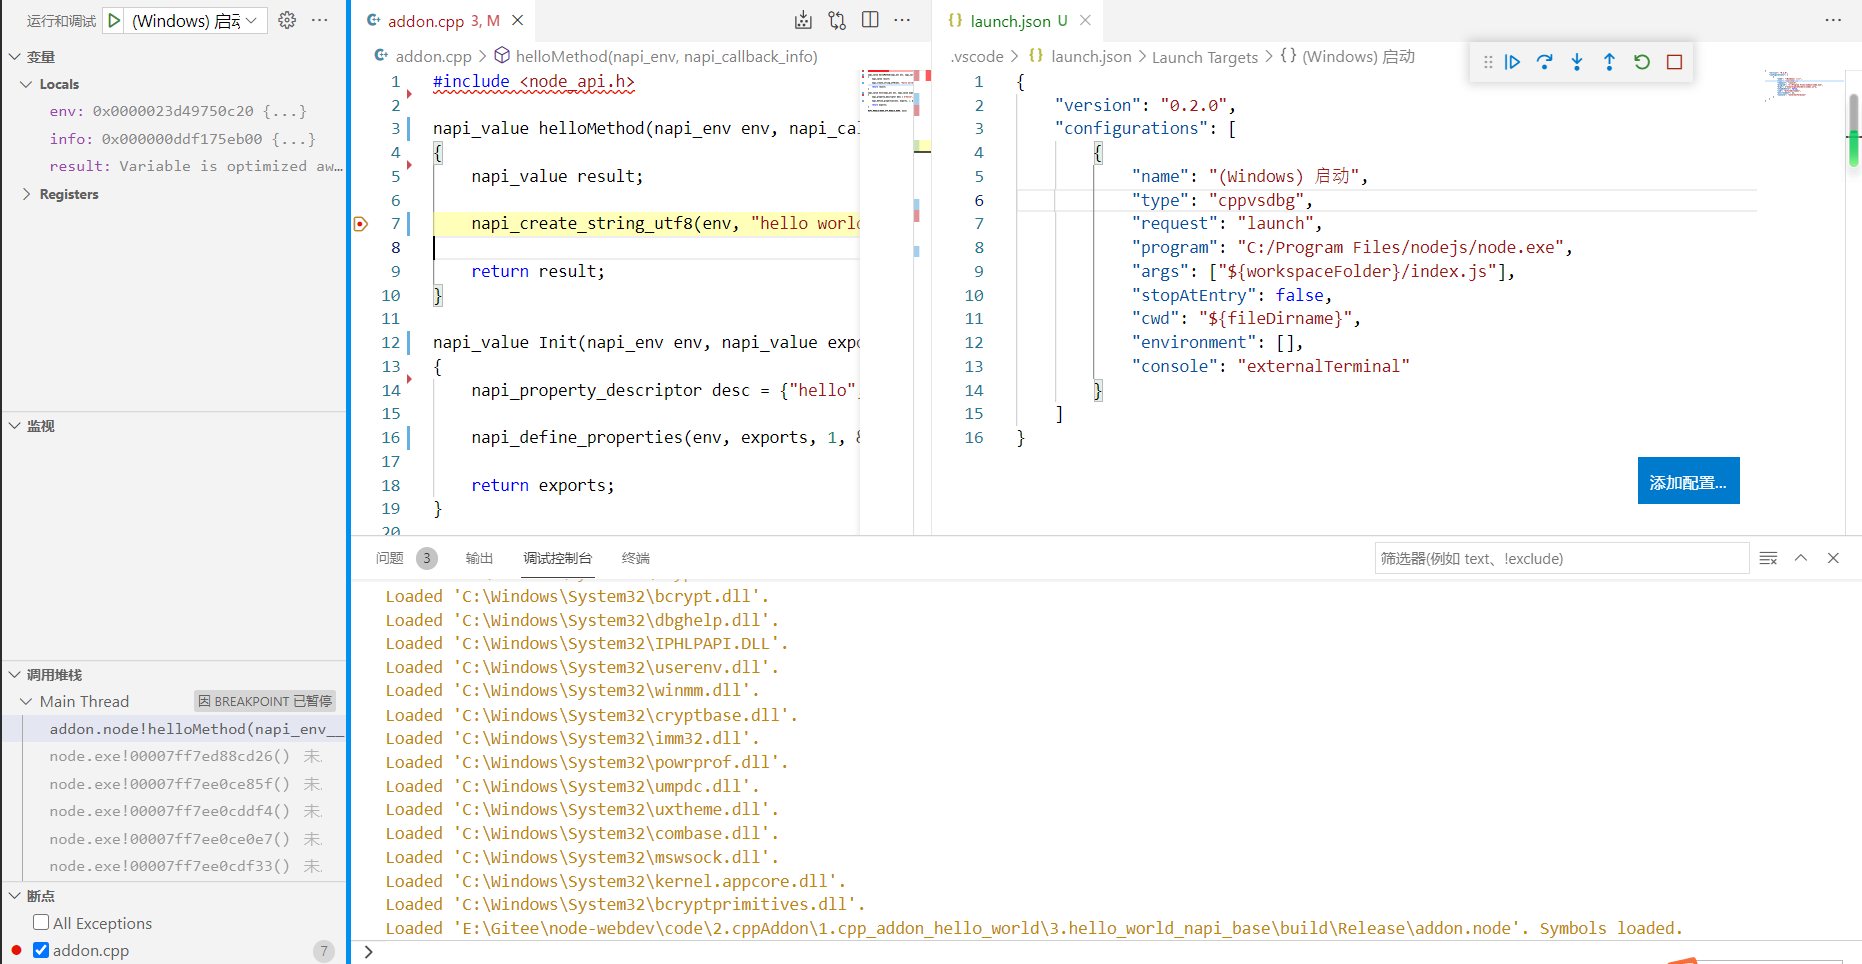Viewport: 1862px width, 964px height.
Task: Select the 调试控制台 panel tab
Action: 558,558
